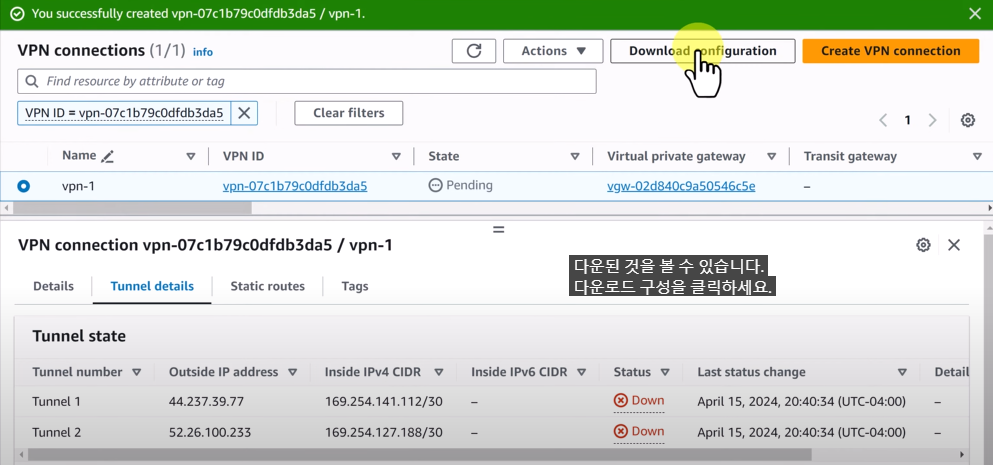This screenshot has height=465, width=993.
Task: Open the Tags tab
Action: 355,286
